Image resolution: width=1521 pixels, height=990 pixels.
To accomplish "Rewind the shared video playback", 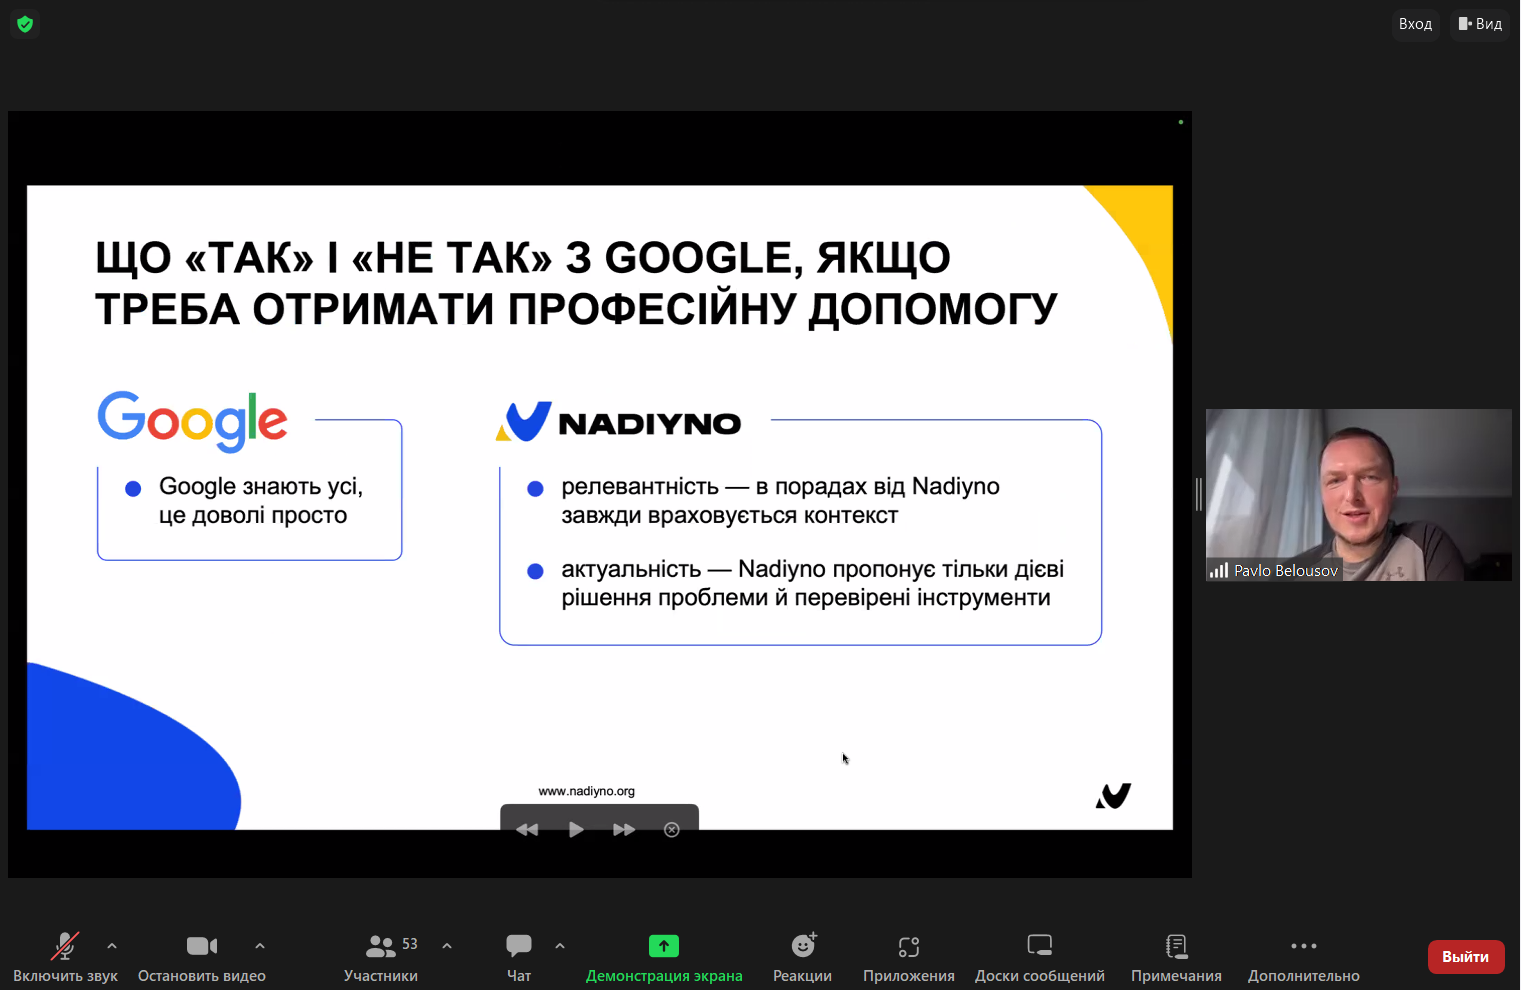I will [x=527, y=829].
